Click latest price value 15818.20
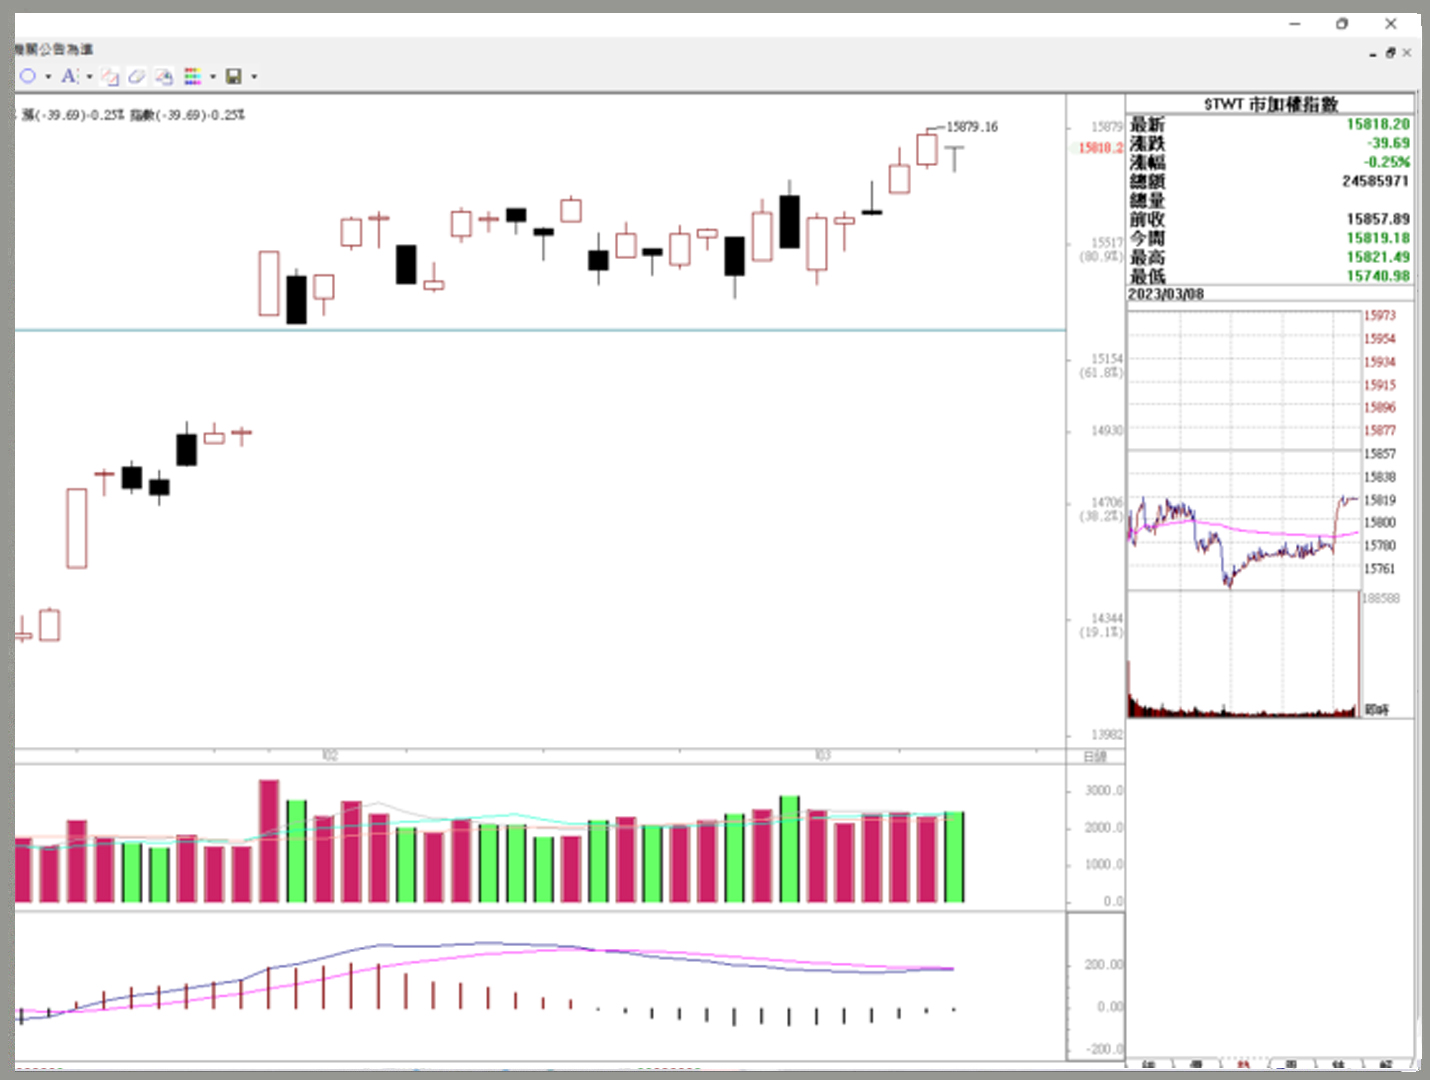 click(1378, 124)
